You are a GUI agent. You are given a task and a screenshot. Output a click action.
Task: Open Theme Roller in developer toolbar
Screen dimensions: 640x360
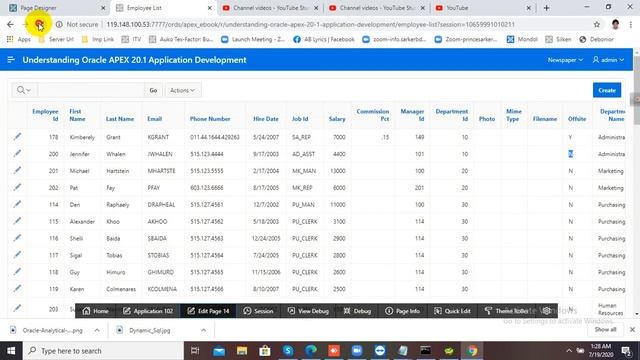tap(507, 311)
